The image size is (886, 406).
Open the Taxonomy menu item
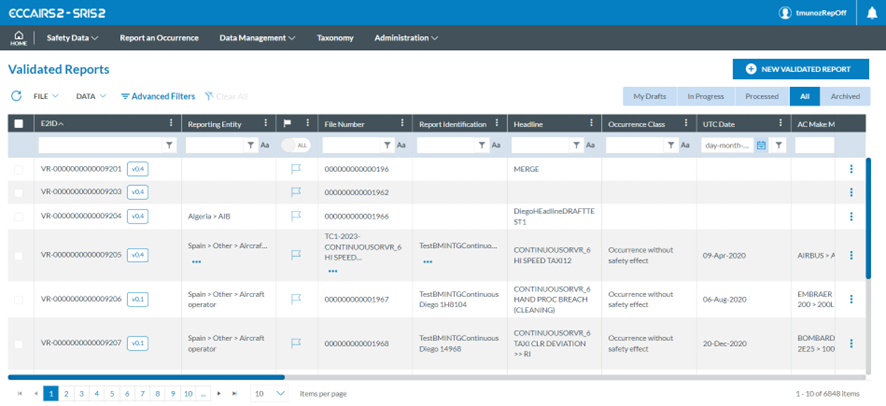tap(334, 38)
